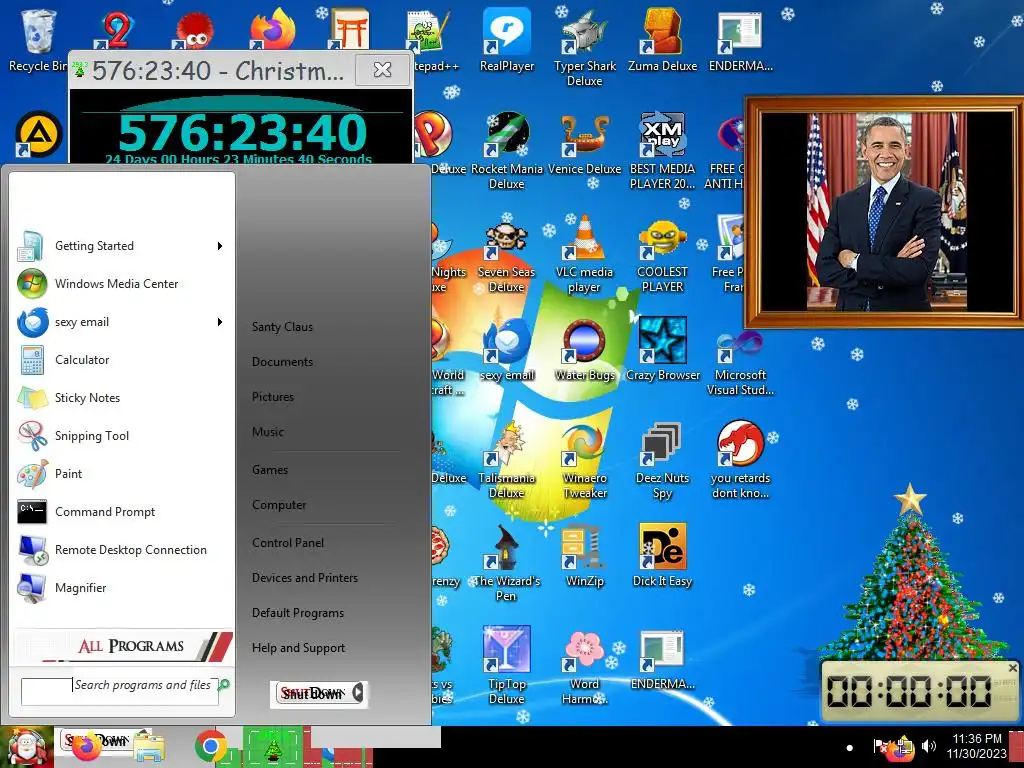1024x768 pixels.
Task: Open sexy email desktop shortcut
Action: (x=507, y=350)
